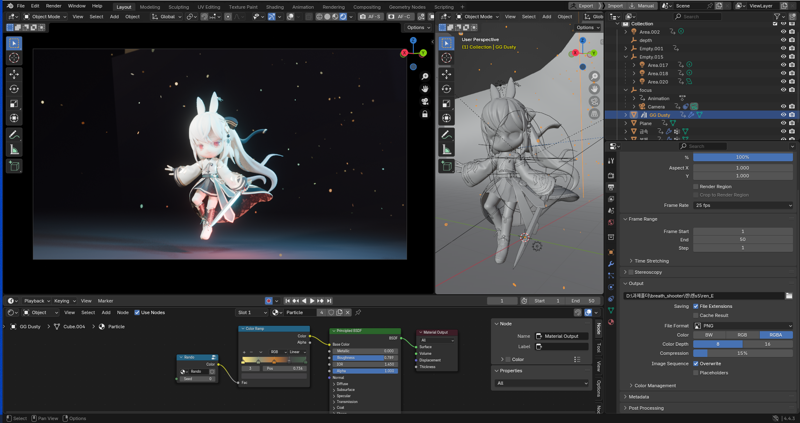Select the Rotate tool in right viewport
This screenshot has height=423, width=800.
(446, 89)
